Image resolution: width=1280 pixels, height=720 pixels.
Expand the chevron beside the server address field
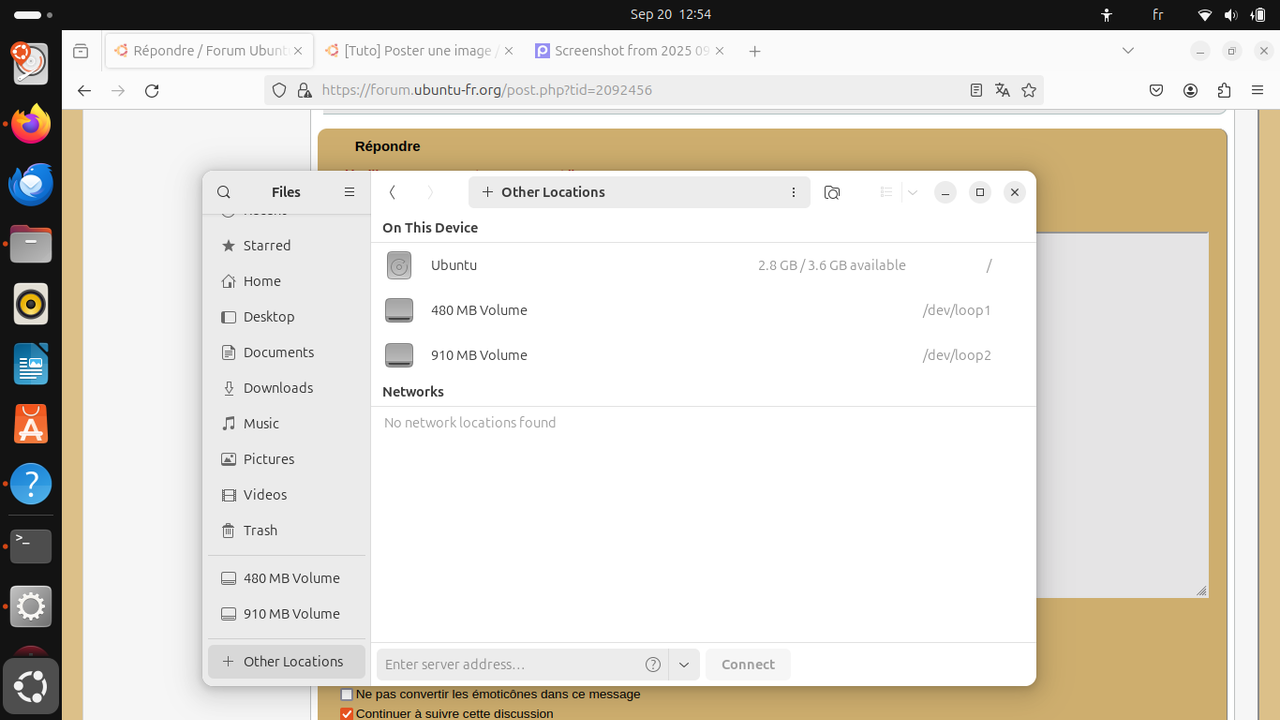684,664
